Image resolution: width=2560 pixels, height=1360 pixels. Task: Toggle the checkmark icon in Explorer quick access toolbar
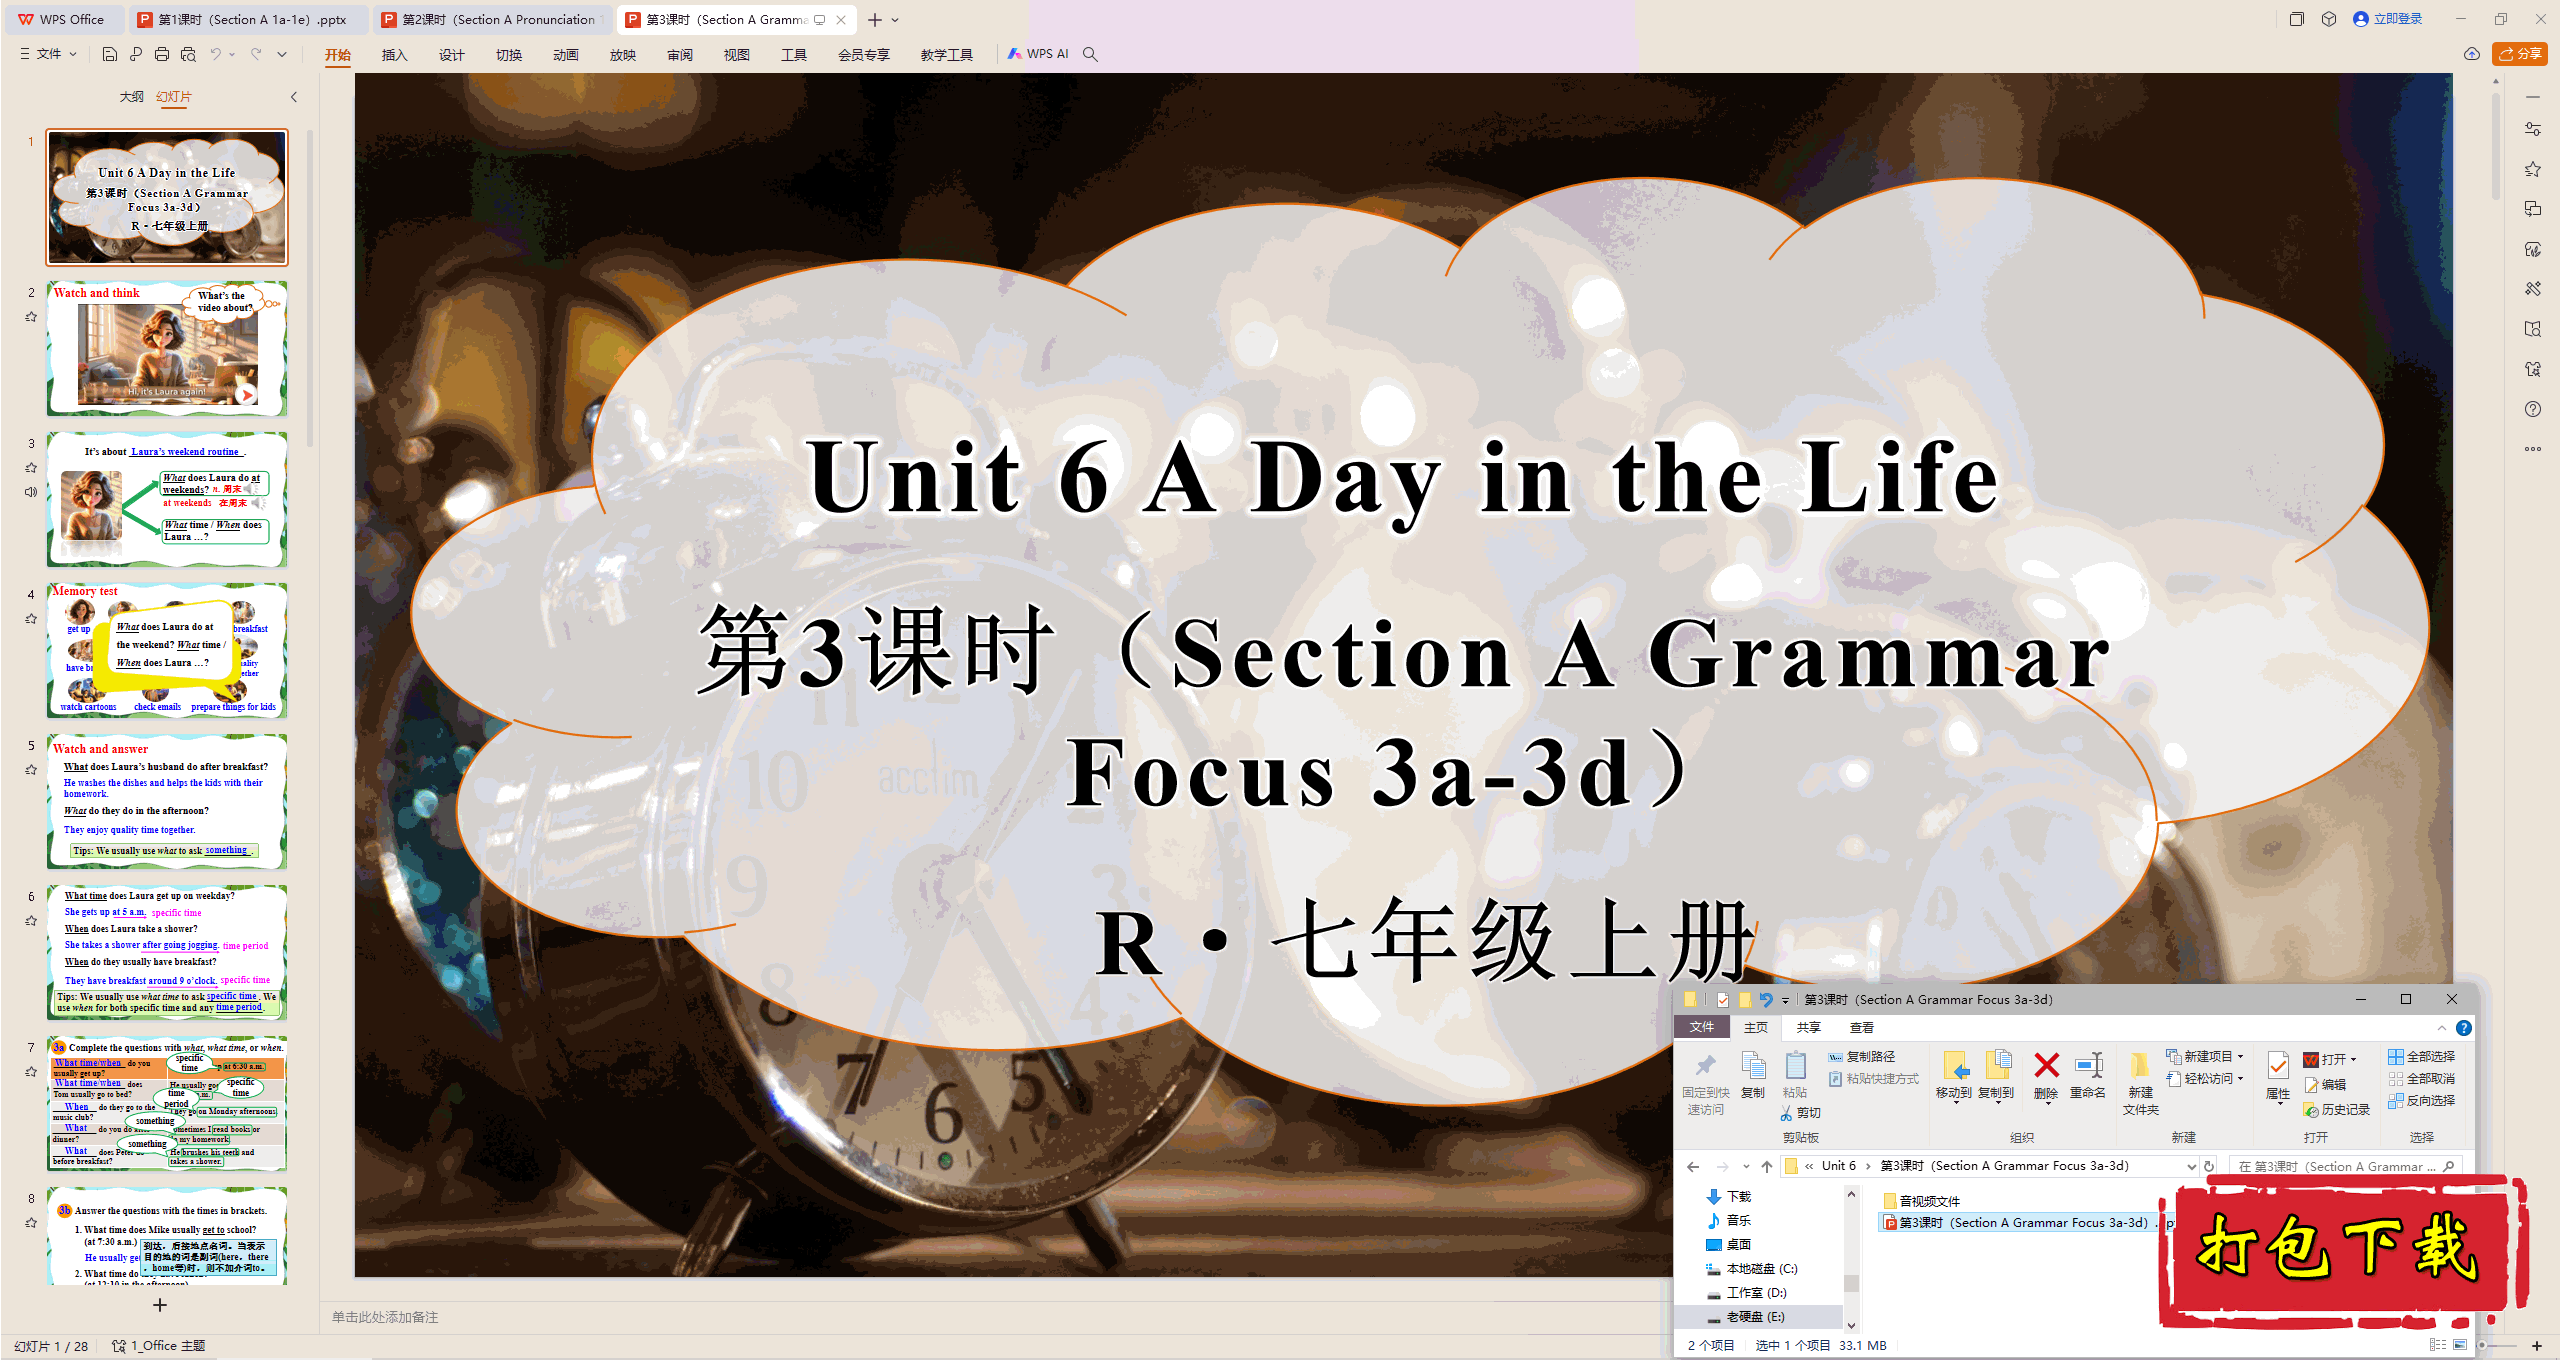coord(1723,1000)
